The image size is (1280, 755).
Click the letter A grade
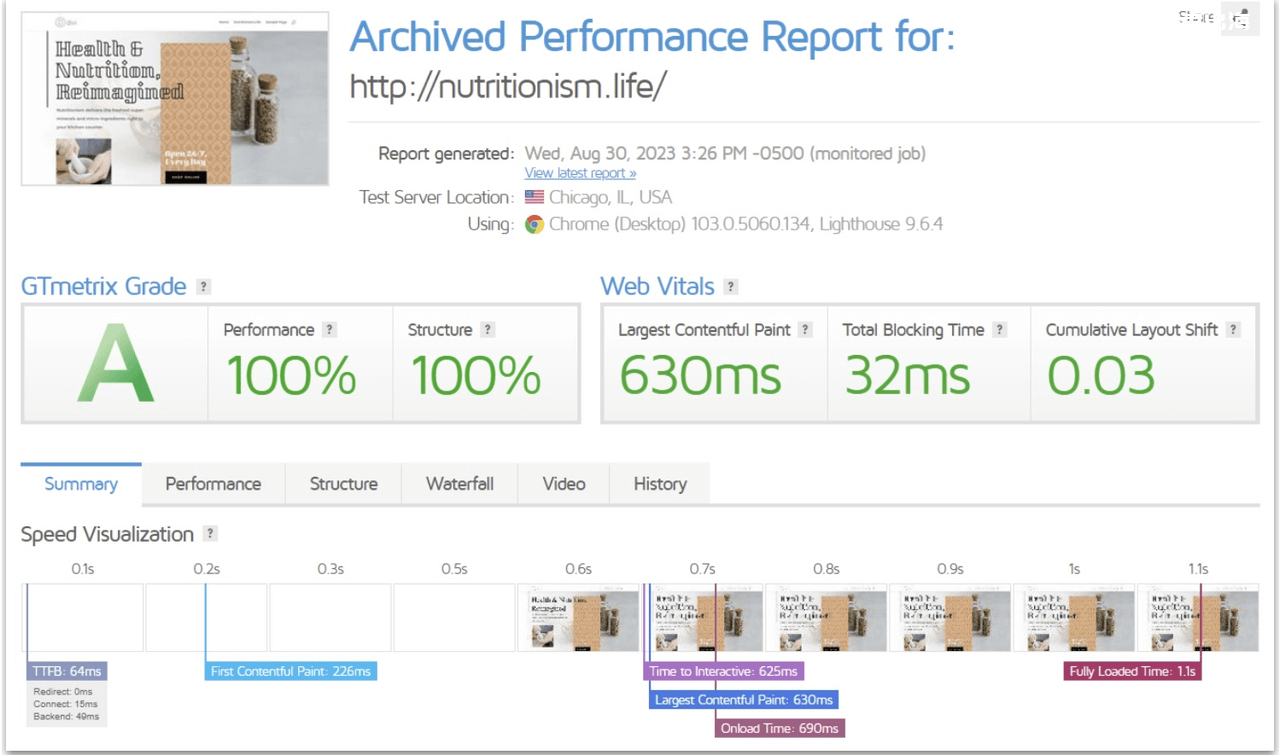tap(115, 364)
